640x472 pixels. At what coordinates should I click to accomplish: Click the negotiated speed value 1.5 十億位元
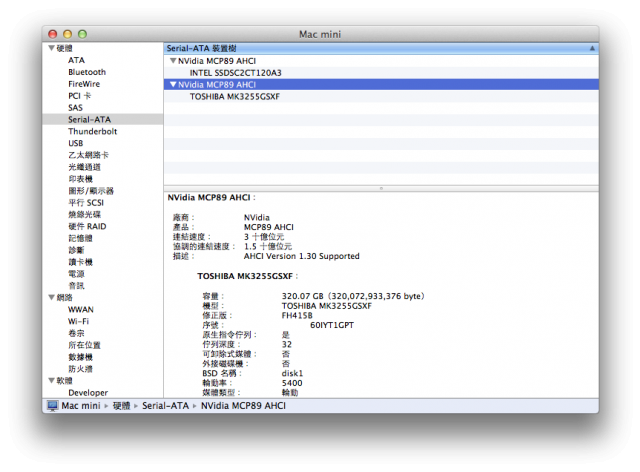click(268, 246)
